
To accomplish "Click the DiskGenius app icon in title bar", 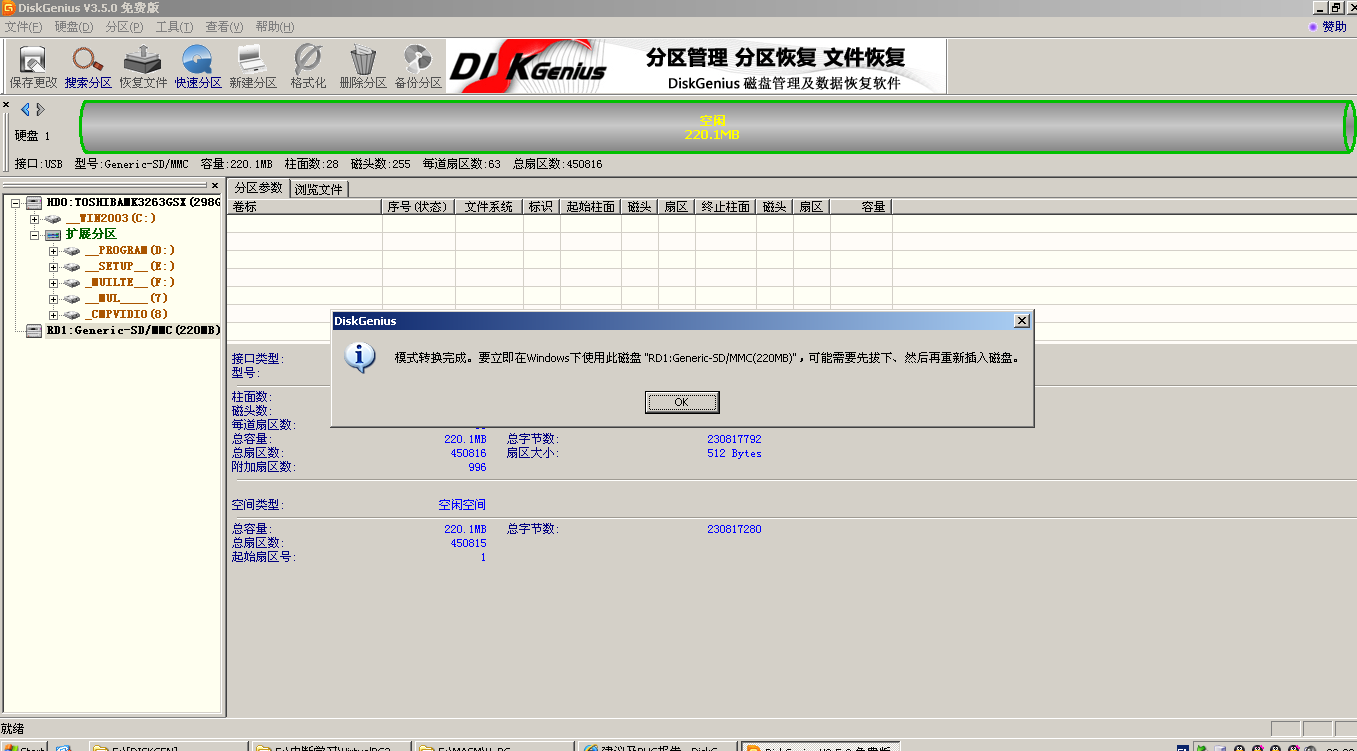I will point(9,8).
